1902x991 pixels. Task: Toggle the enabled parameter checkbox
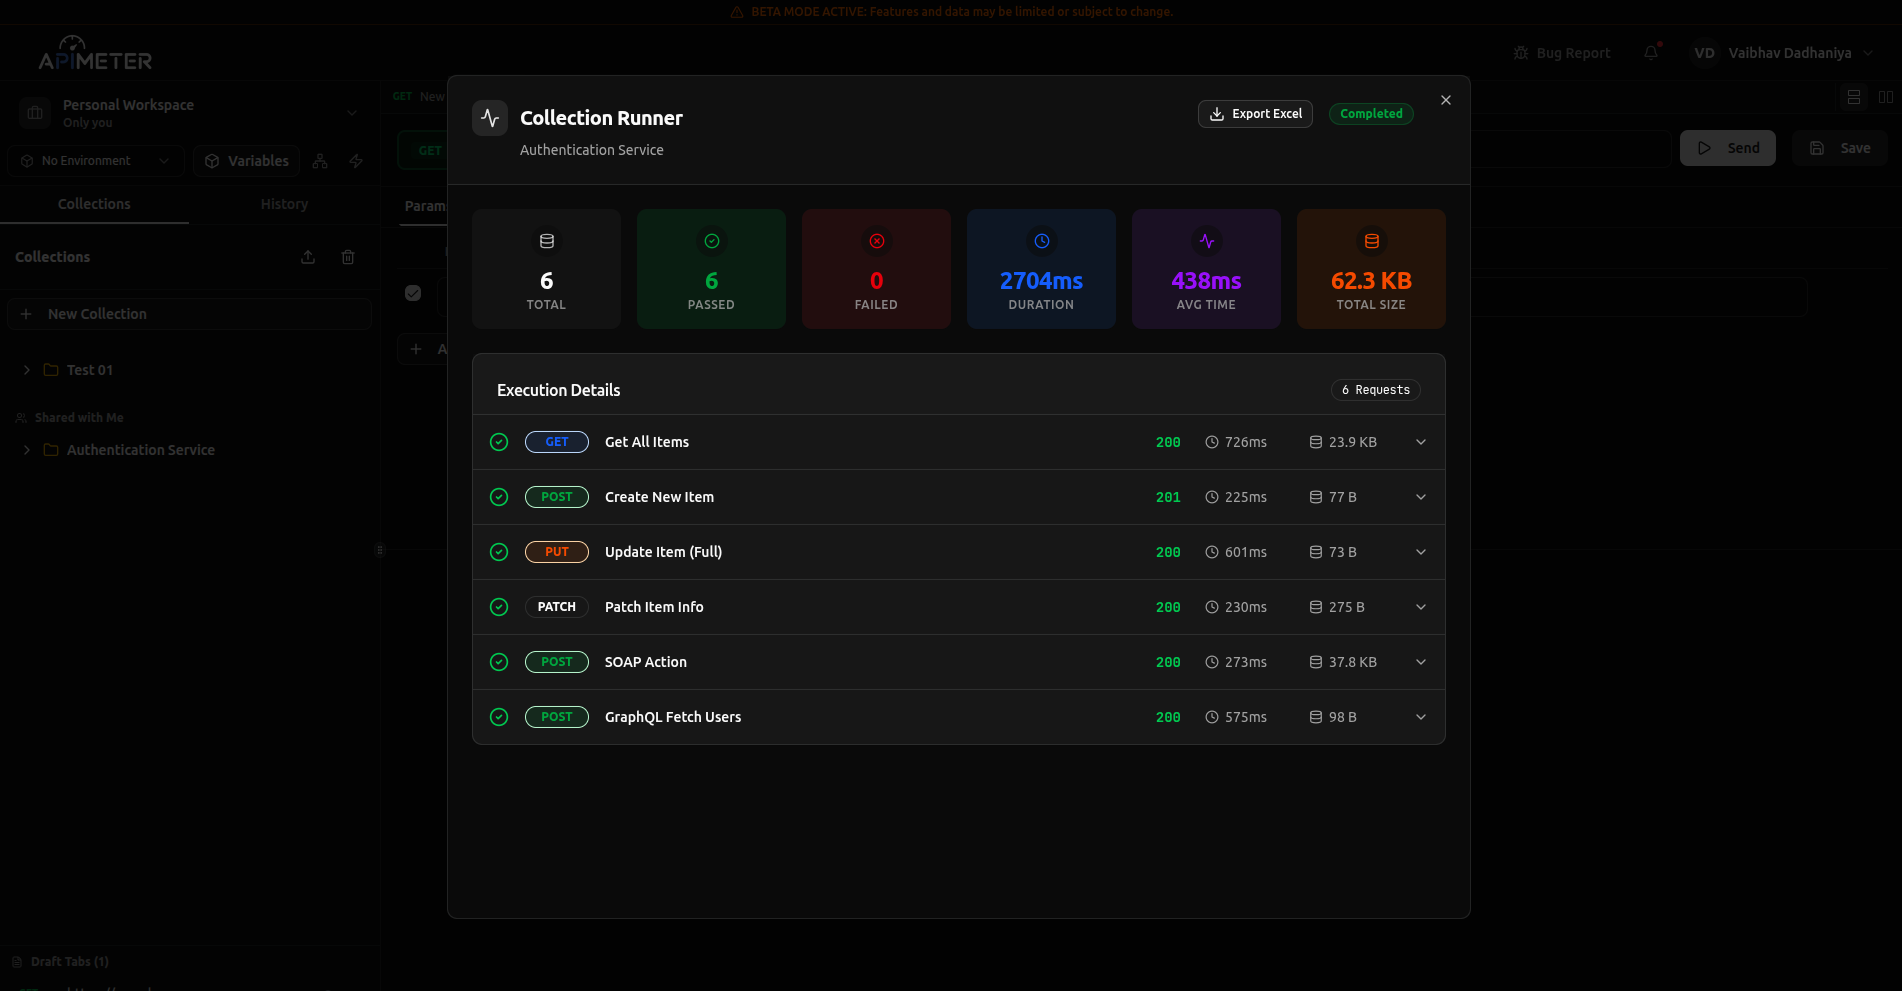pyautogui.click(x=413, y=292)
